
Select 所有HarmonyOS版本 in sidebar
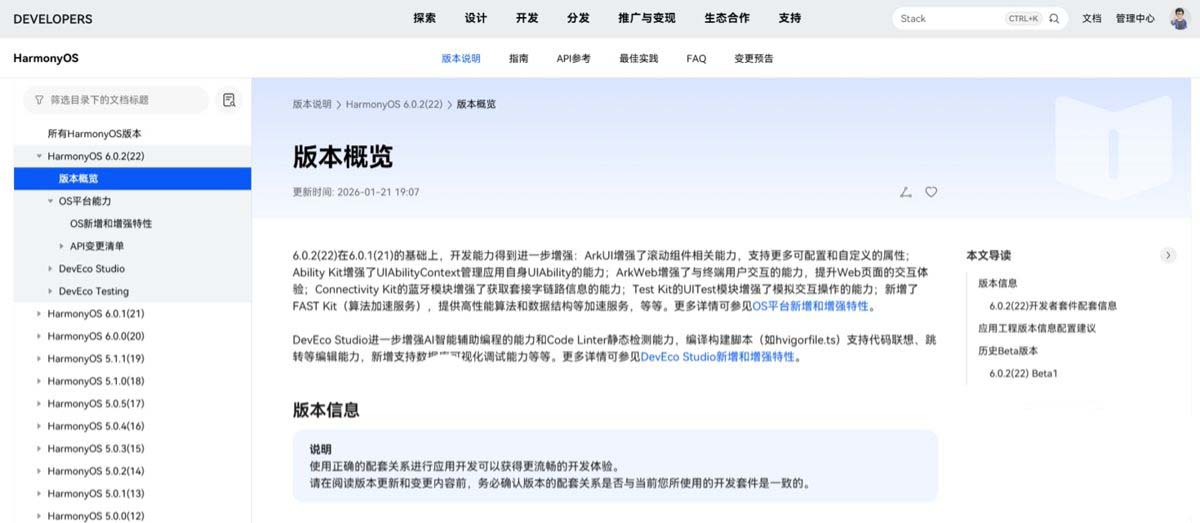95,133
